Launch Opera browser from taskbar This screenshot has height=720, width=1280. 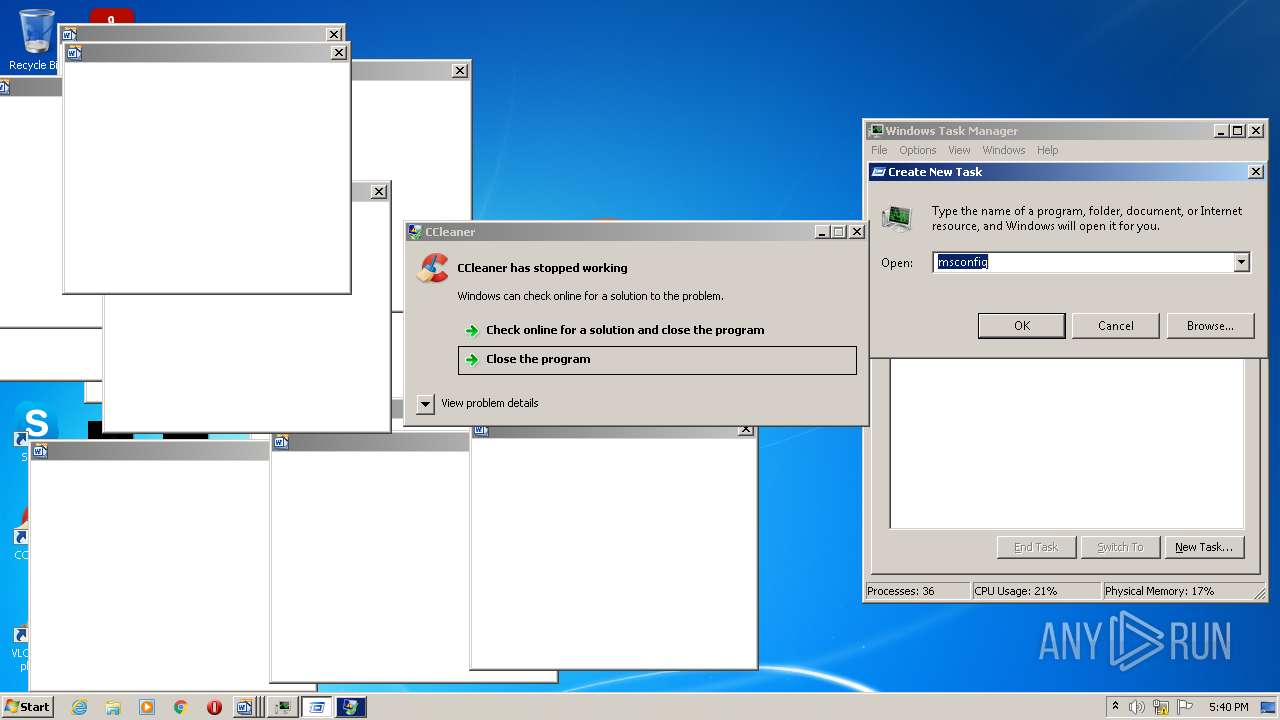(214, 707)
